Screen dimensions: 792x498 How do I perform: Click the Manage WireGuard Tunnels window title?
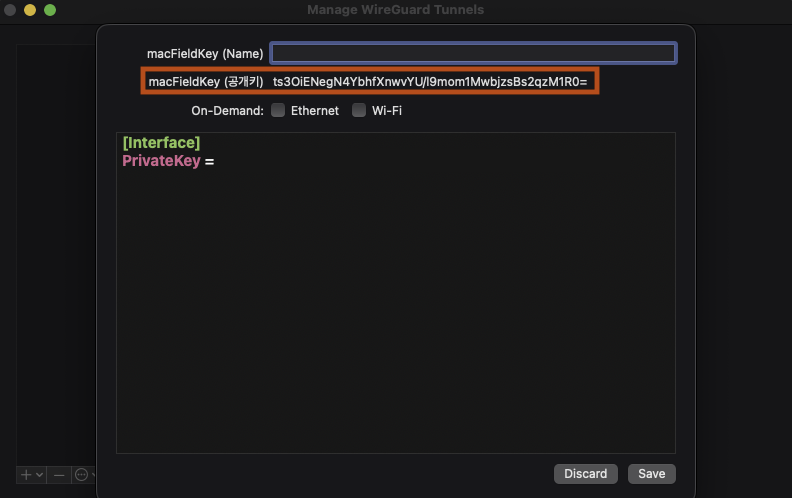395,10
